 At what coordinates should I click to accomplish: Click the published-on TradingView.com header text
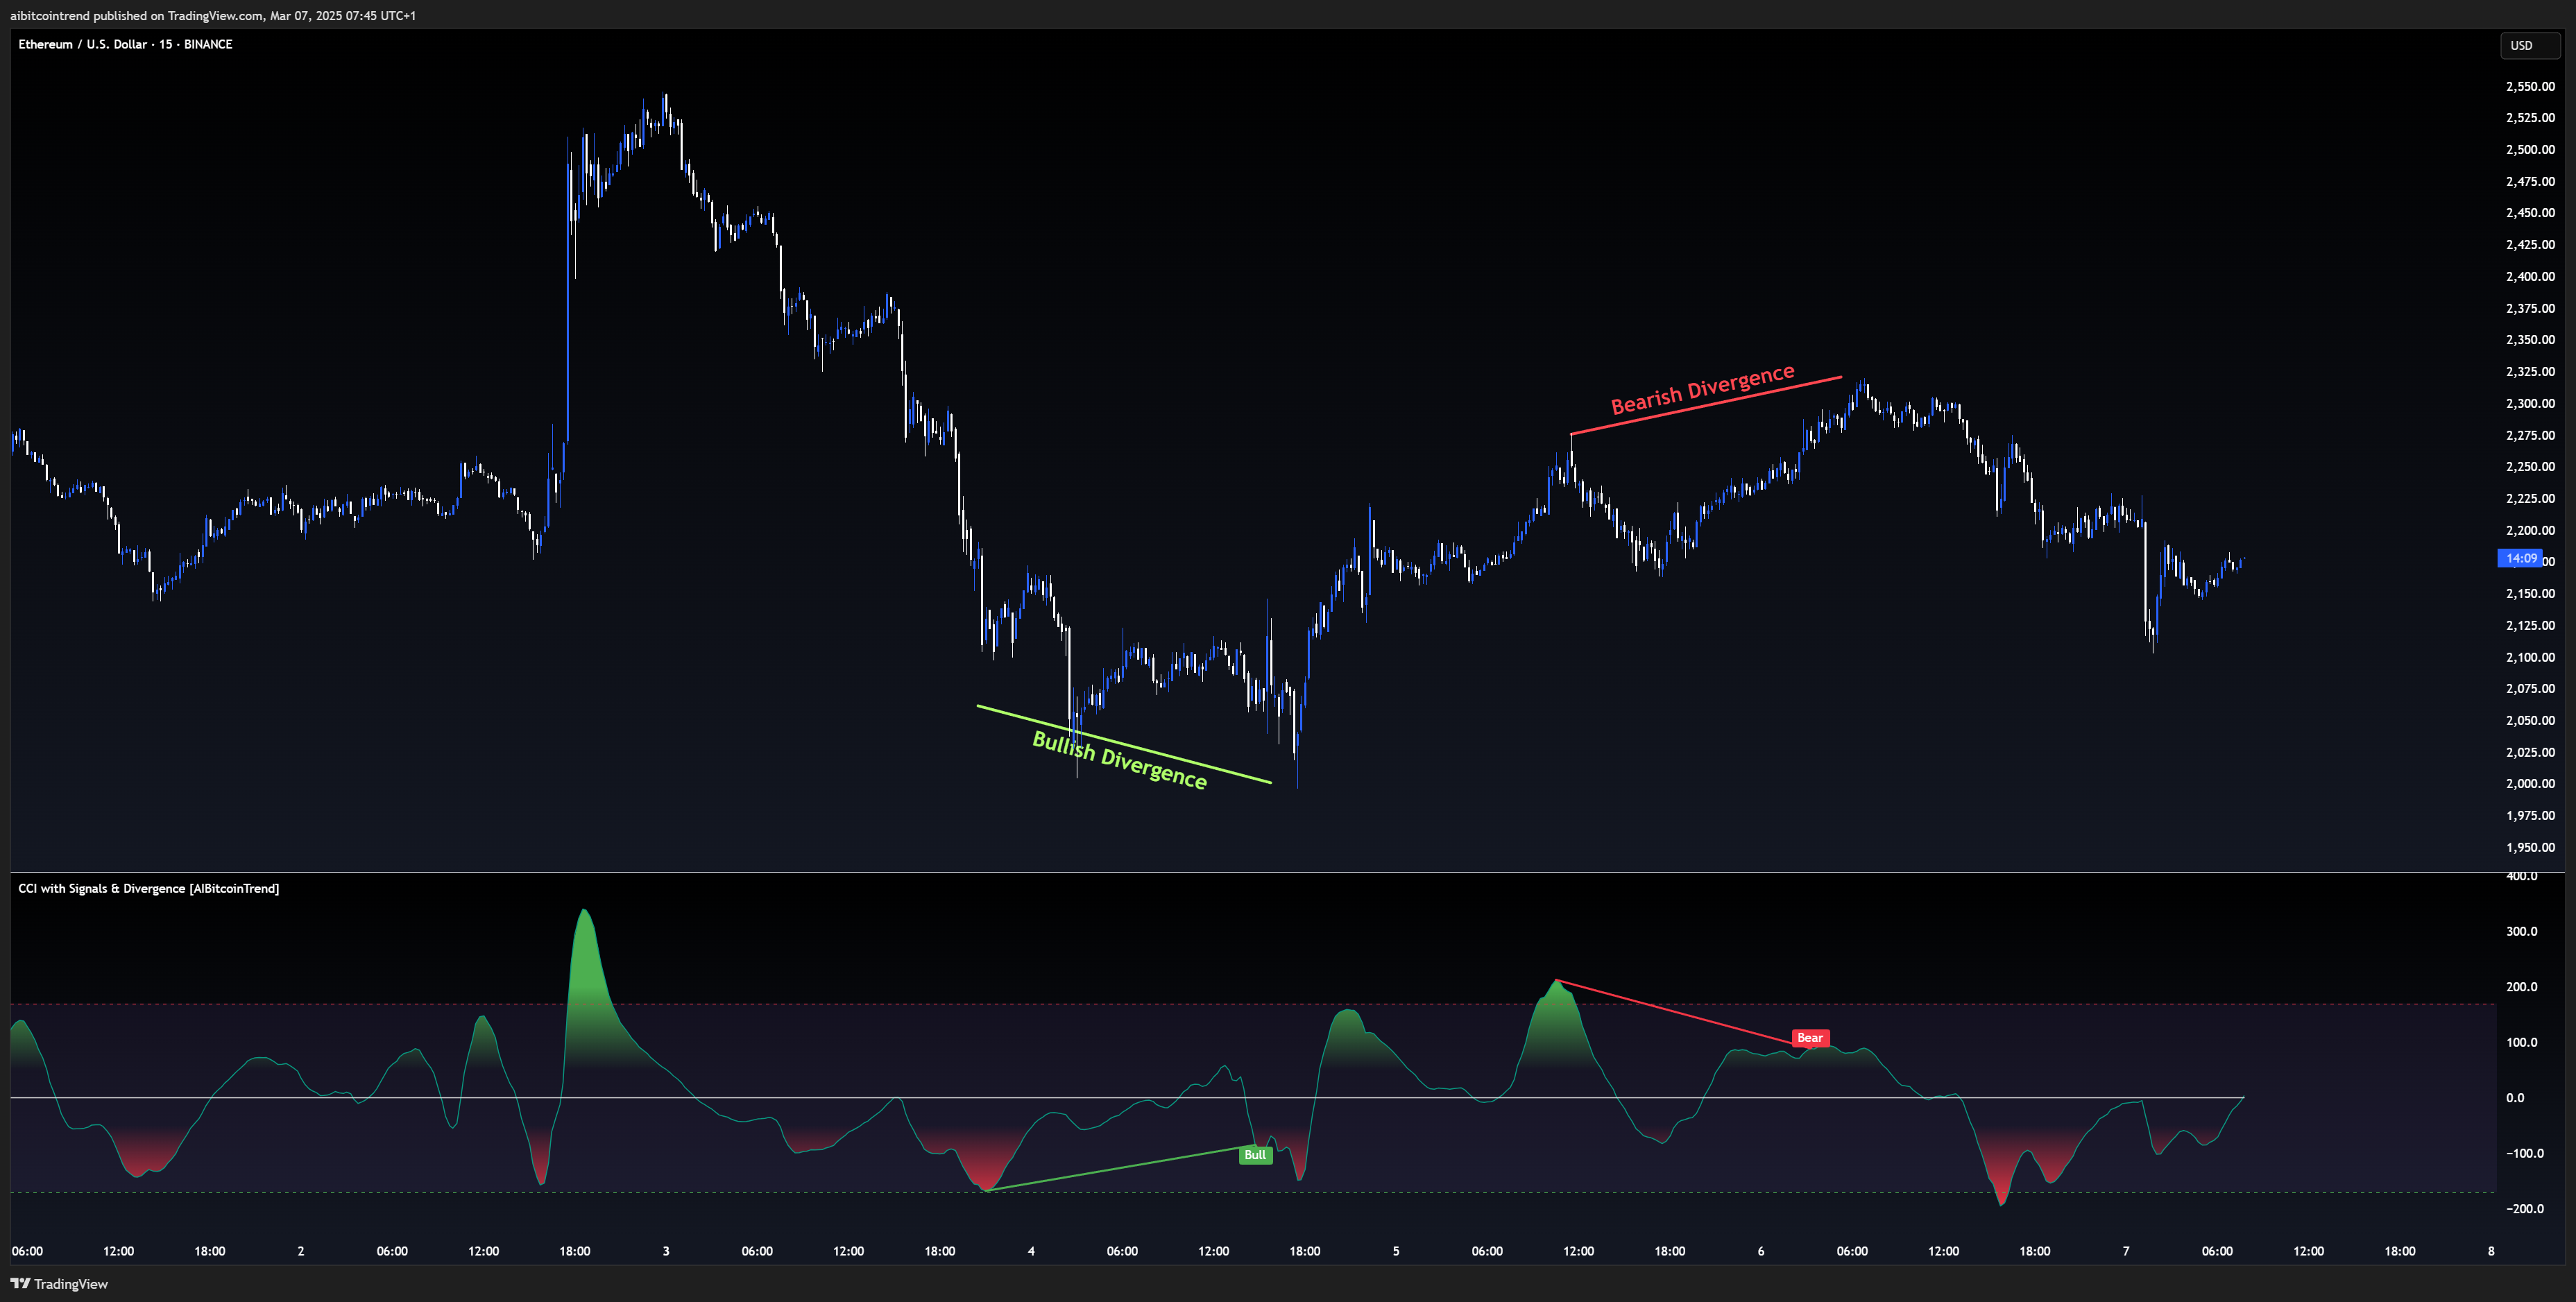(x=212, y=15)
